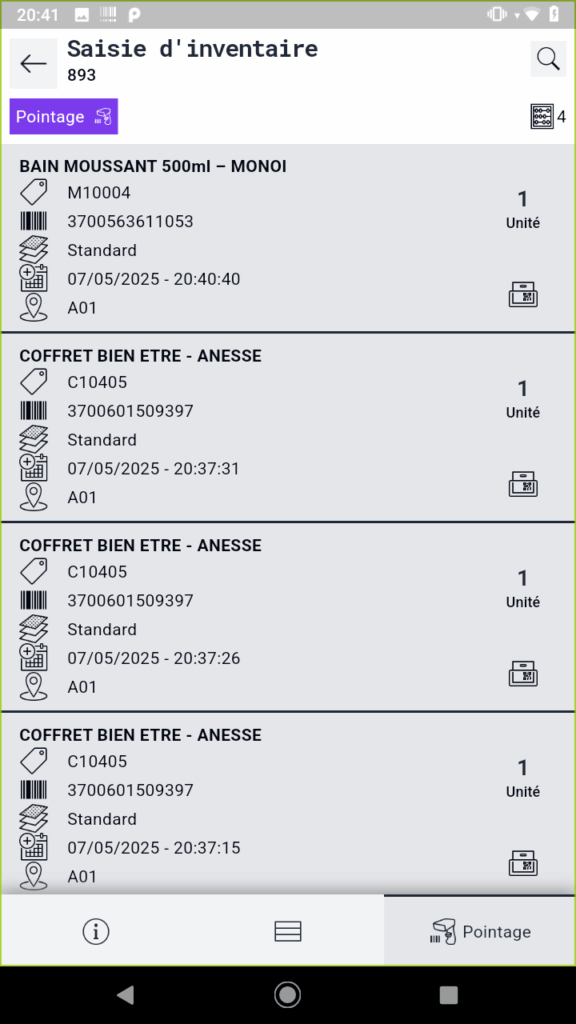Click the calendar icon beside 07/05/2025 - 20:40:40
576x1024 pixels.
coord(33,278)
